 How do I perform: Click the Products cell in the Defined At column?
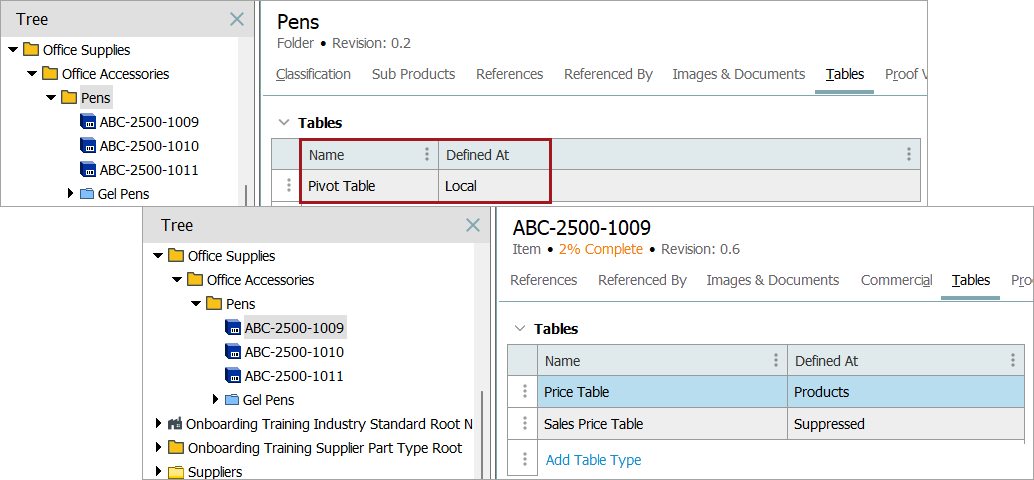tap(906, 392)
